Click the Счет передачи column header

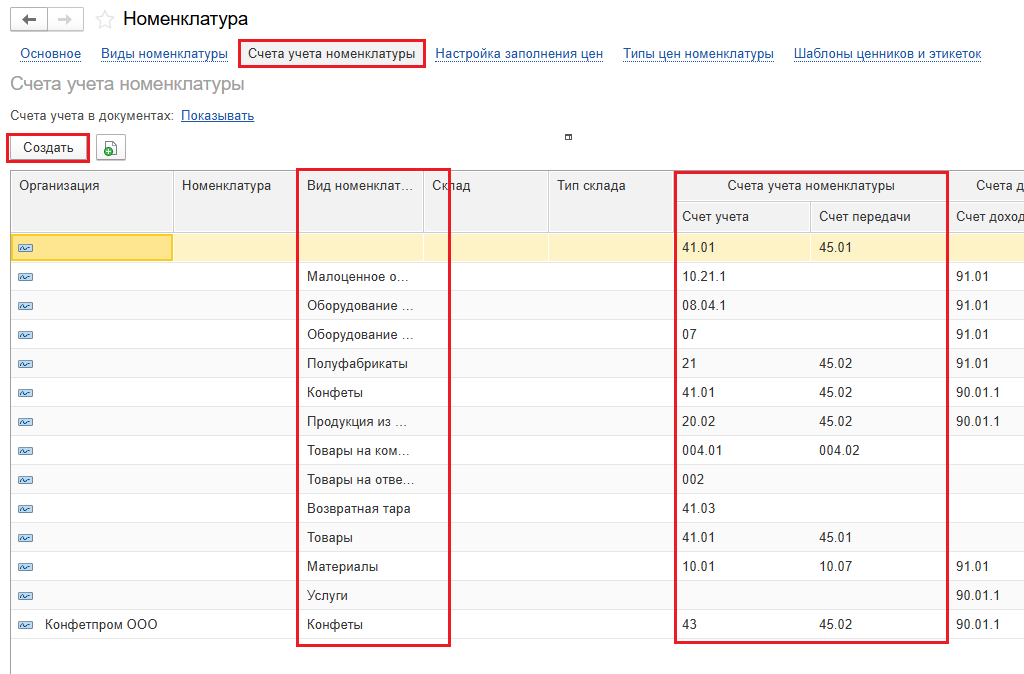(x=878, y=217)
